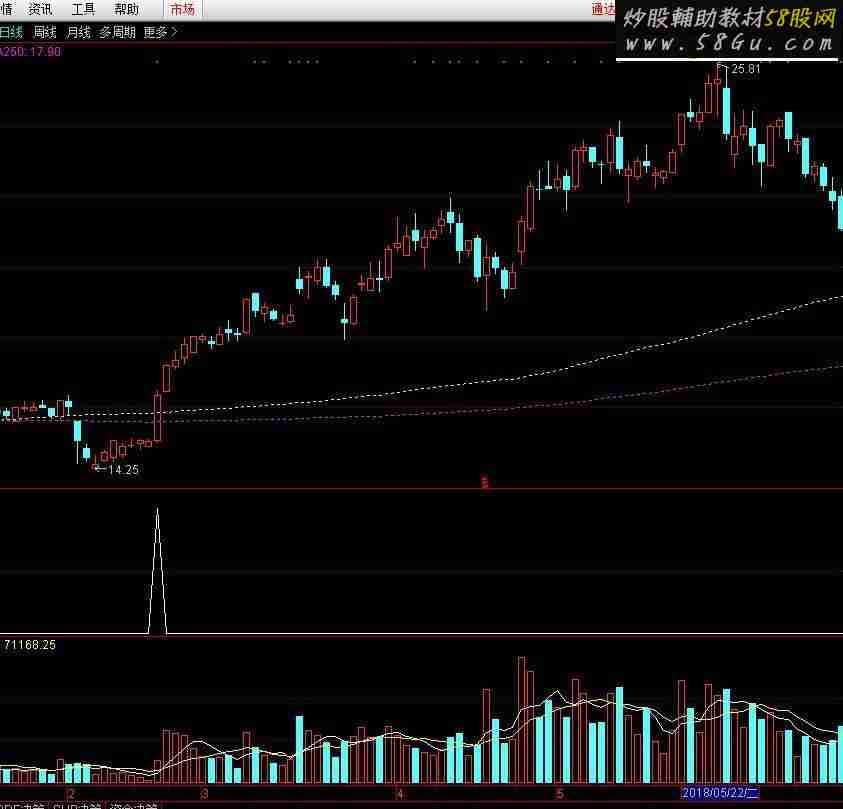Click the month 4 marker on date axis

pos(399,793)
